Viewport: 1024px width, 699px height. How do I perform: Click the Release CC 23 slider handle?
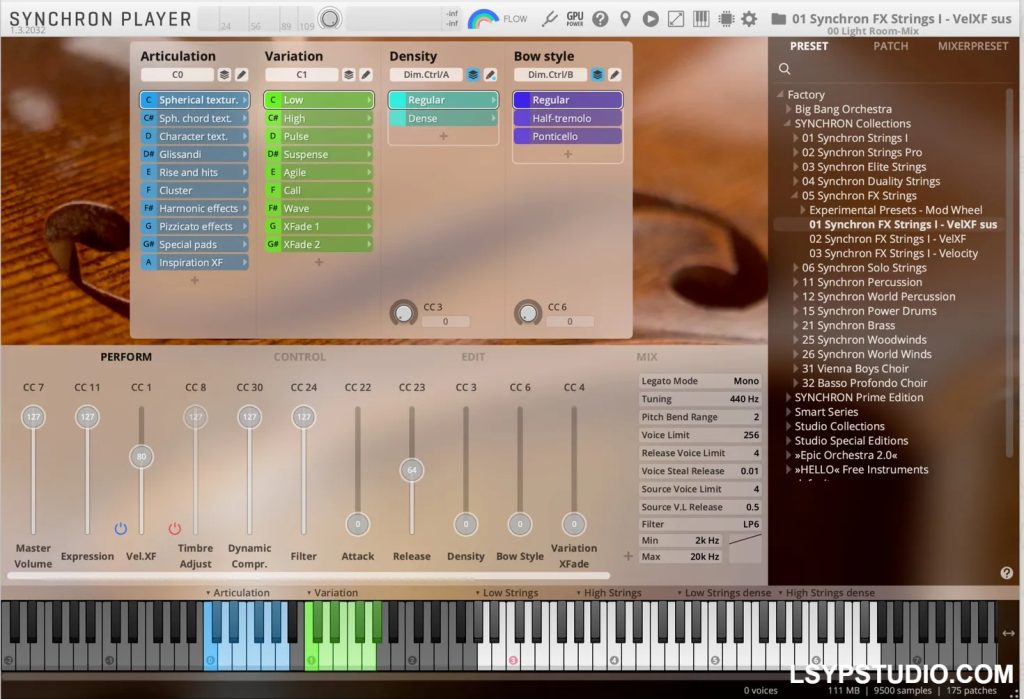click(x=411, y=470)
